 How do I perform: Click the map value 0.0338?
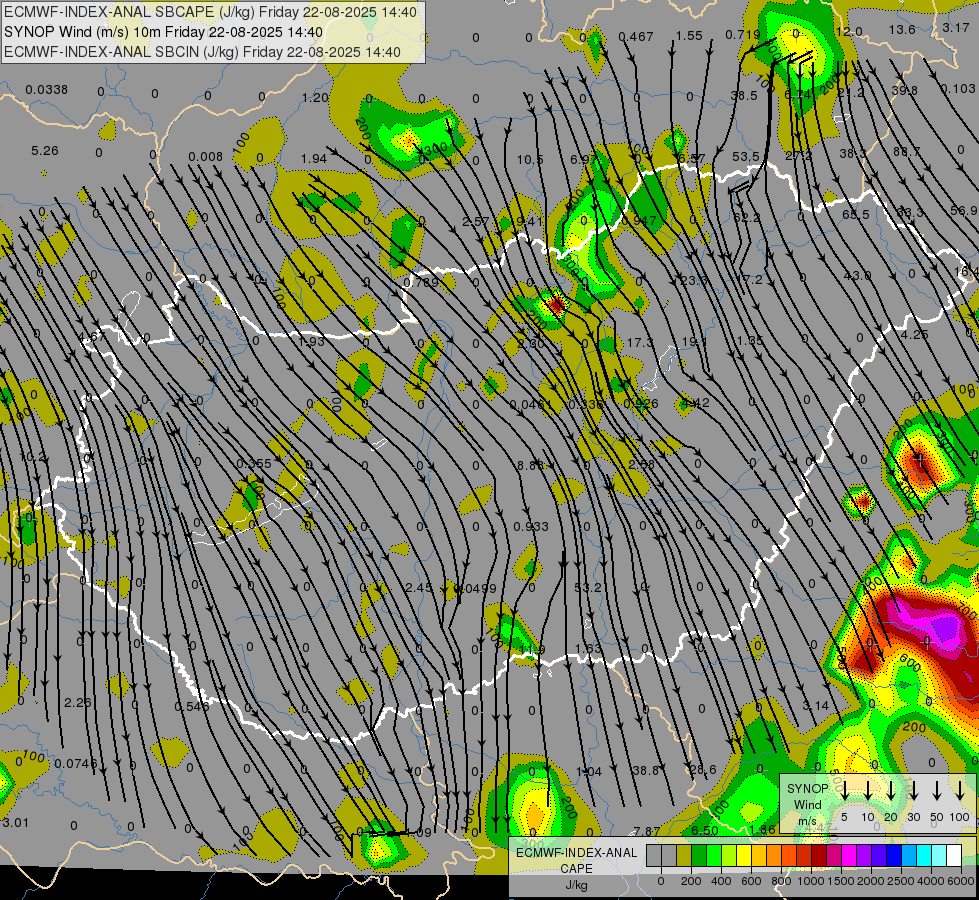tap(46, 90)
